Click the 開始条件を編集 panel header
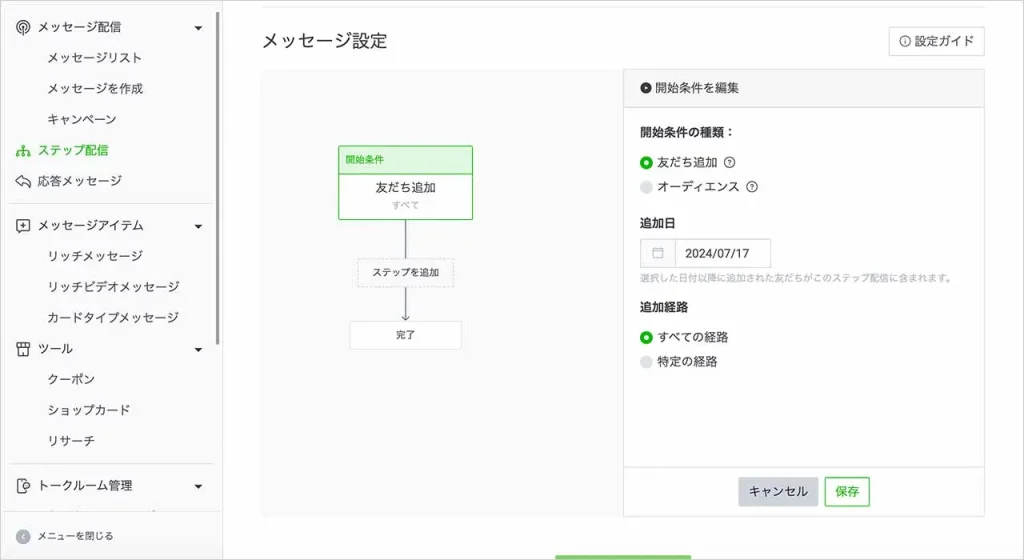The height and width of the screenshot is (560, 1024). coord(804,88)
